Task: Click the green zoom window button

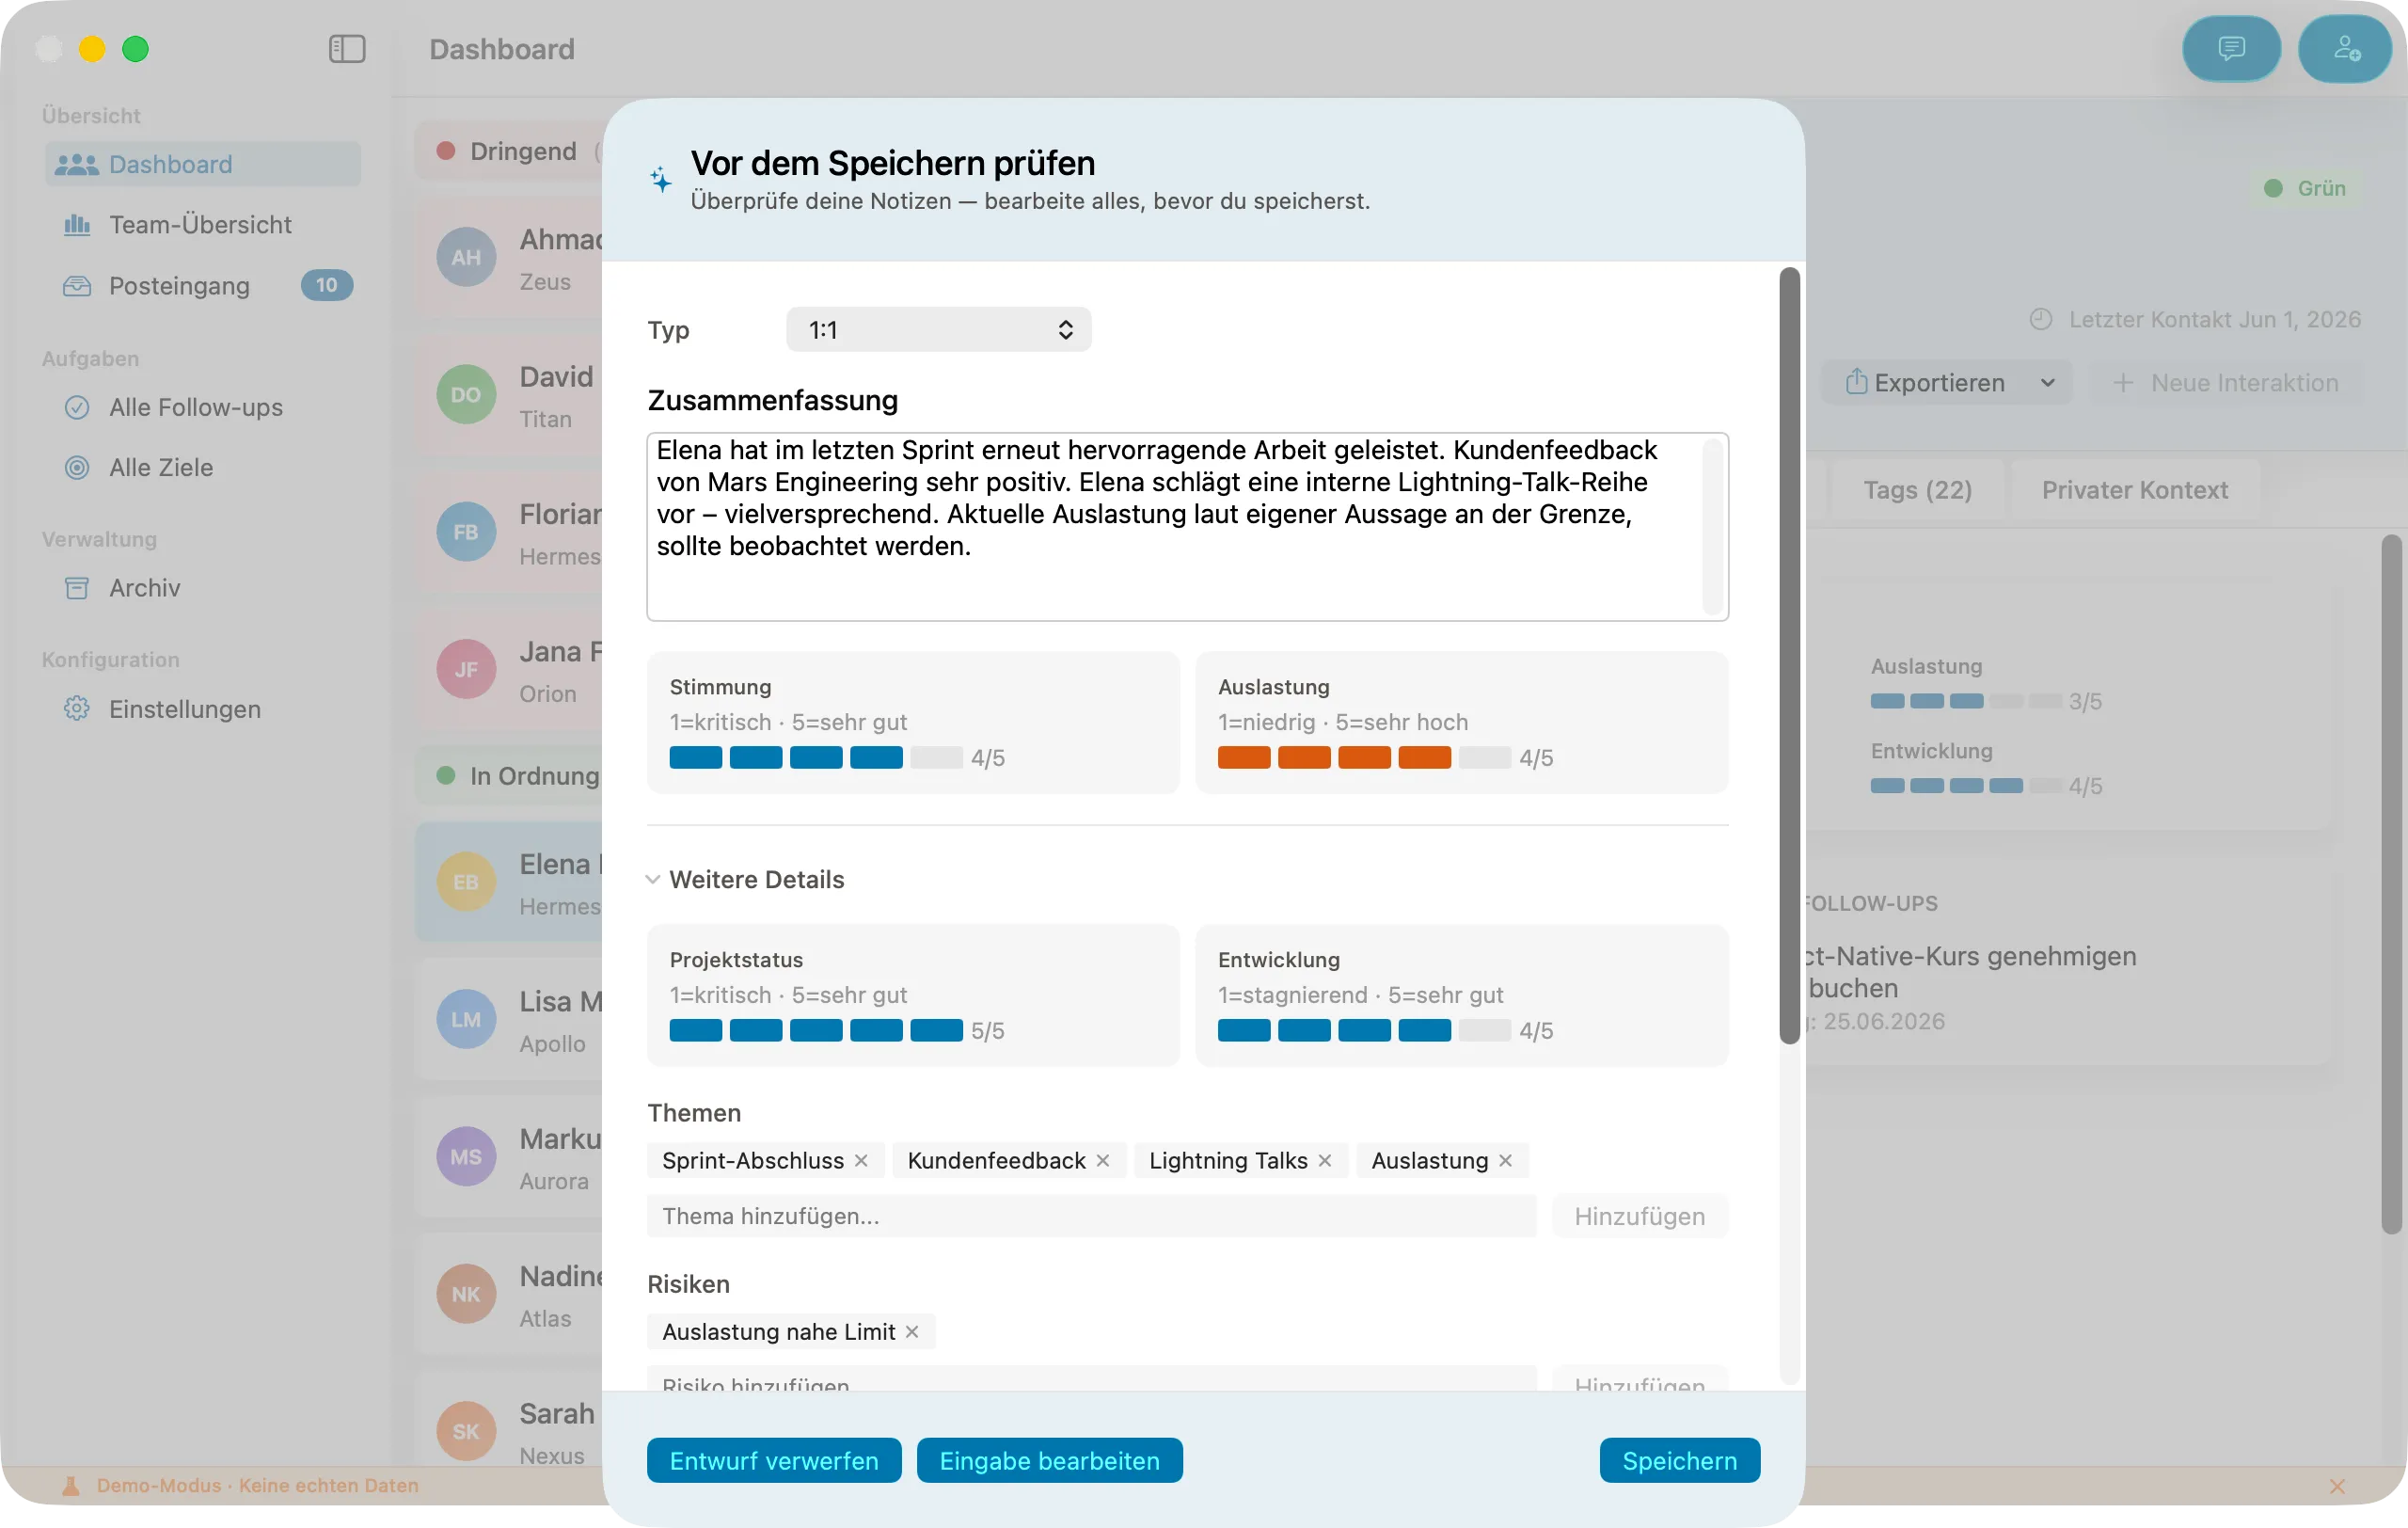Action: pos(136,49)
